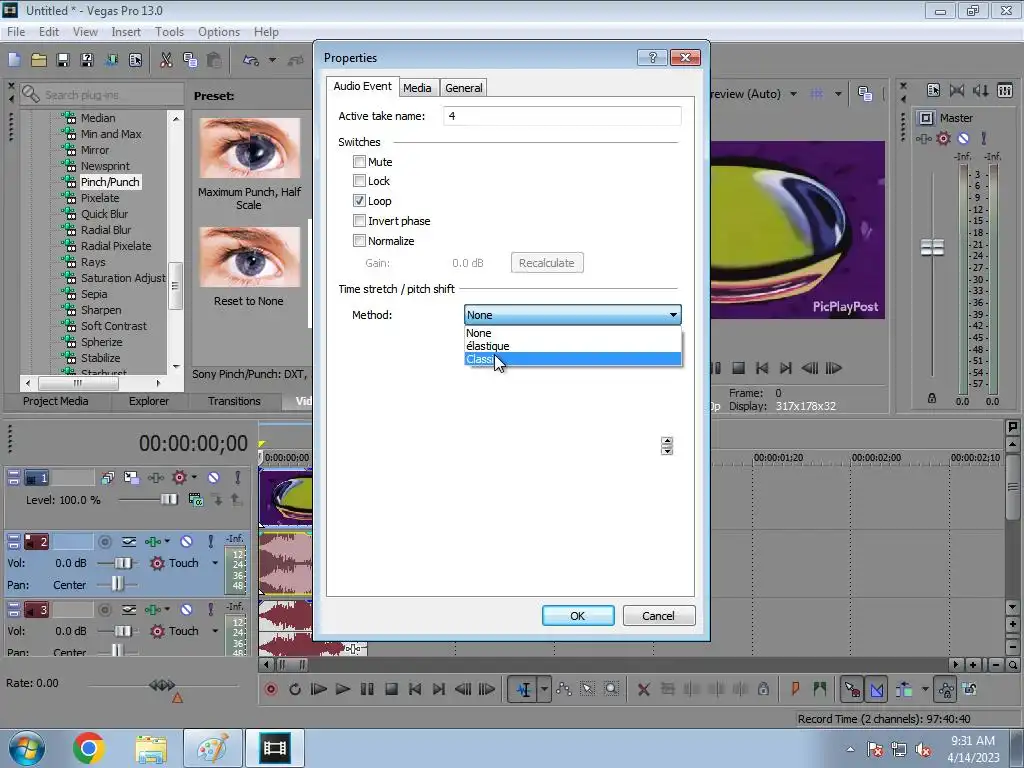The height and width of the screenshot is (768, 1024).
Task: Select the Zoom Edit tool magnifier
Action: click(611, 689)
